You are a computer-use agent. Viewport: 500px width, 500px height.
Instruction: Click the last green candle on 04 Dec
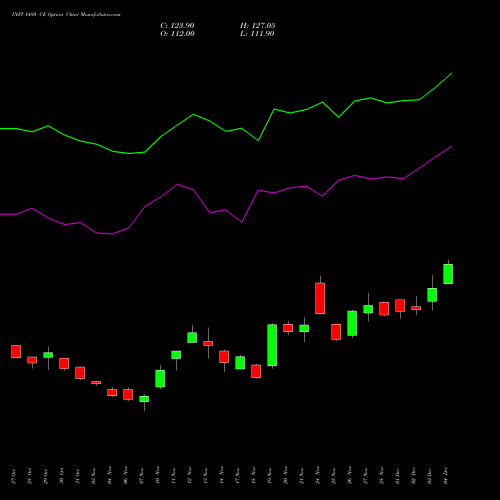tap(448, 274)
